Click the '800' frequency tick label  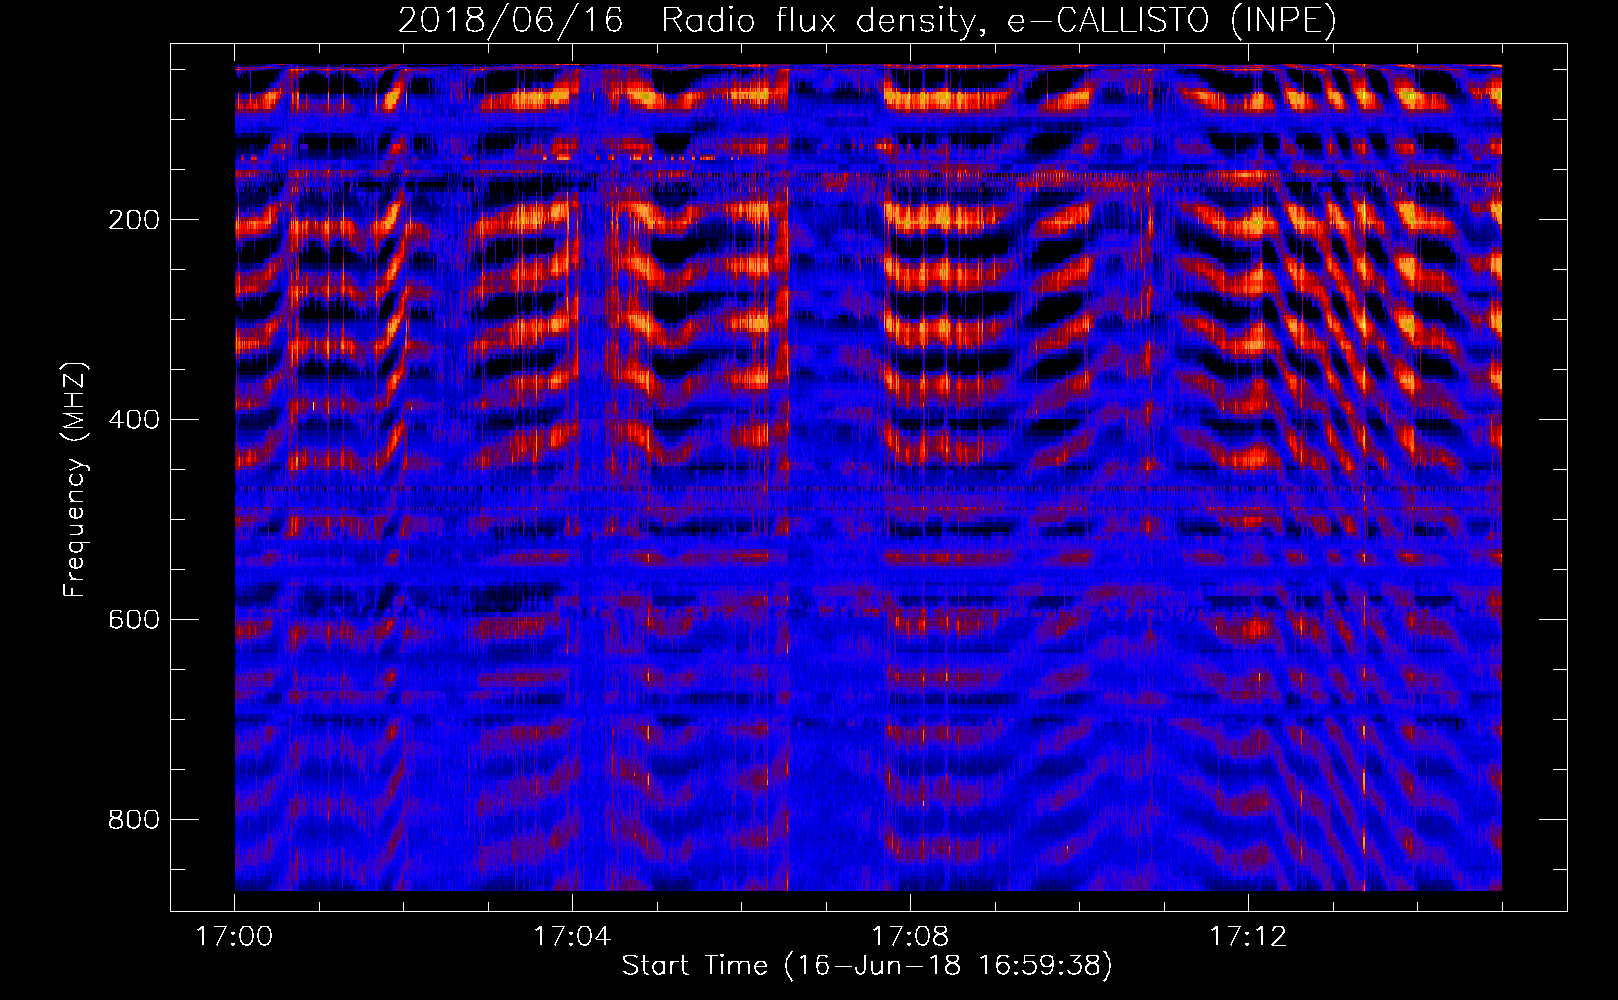[134, 820]
